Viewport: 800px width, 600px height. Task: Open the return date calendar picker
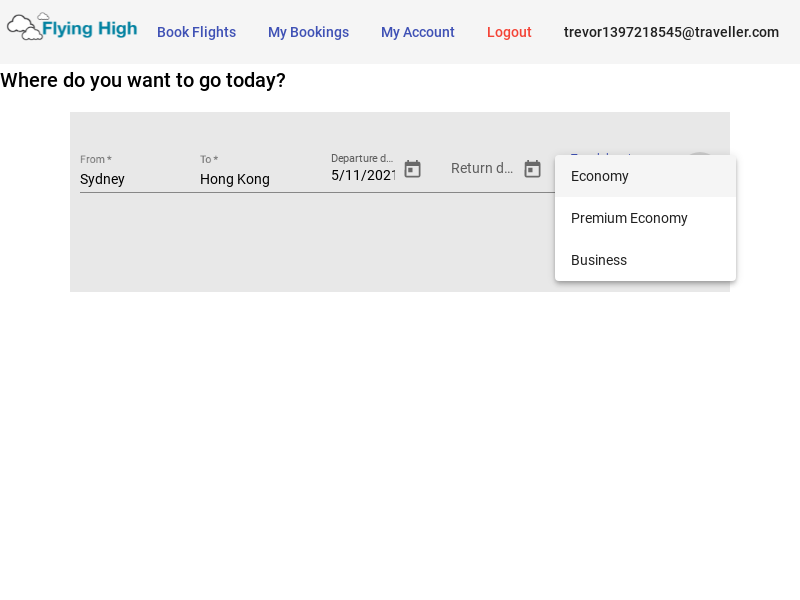pos(532,169)
